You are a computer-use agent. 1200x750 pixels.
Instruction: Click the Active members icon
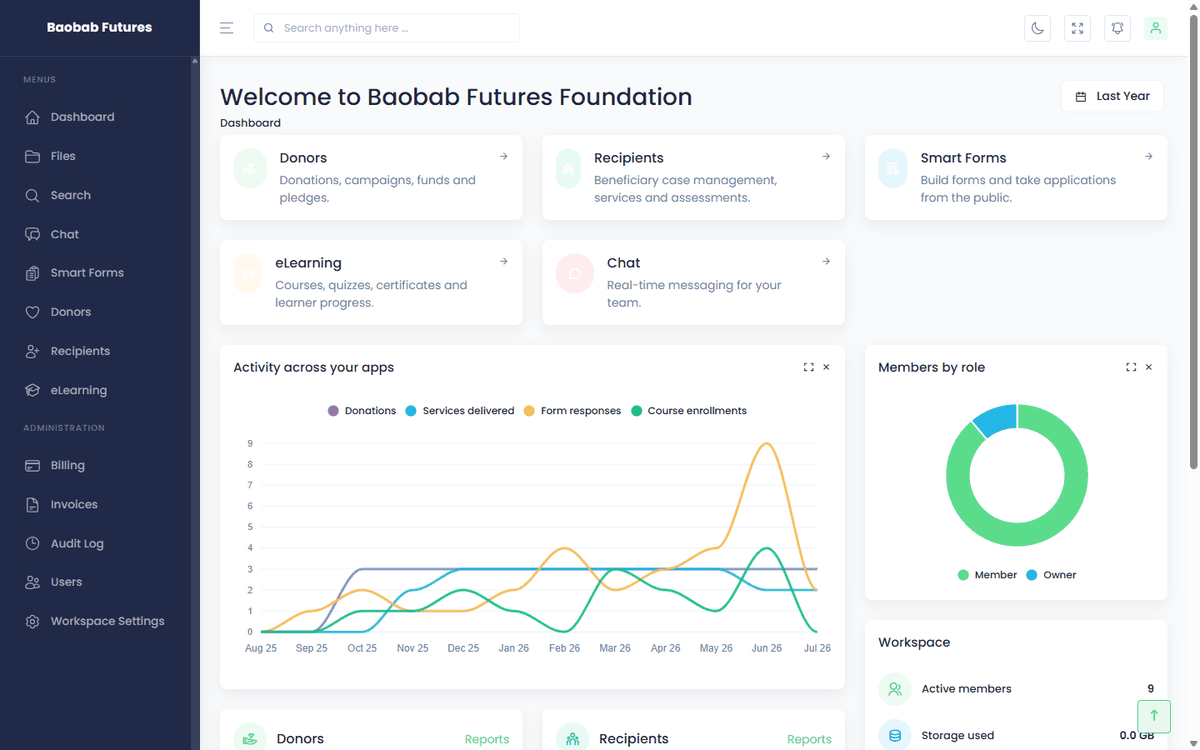coord(895,689)
